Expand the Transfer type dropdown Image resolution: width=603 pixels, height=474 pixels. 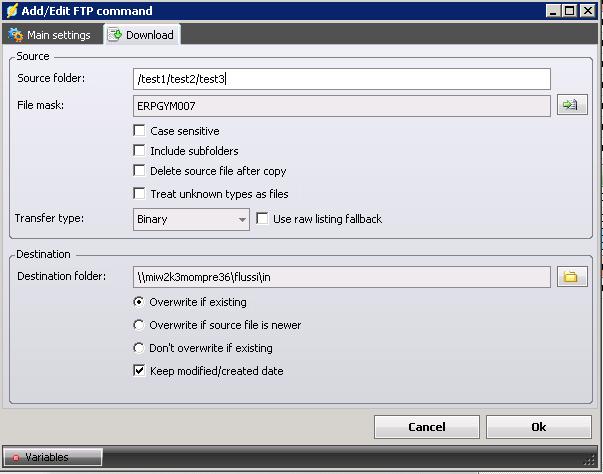tap(242, 219)
